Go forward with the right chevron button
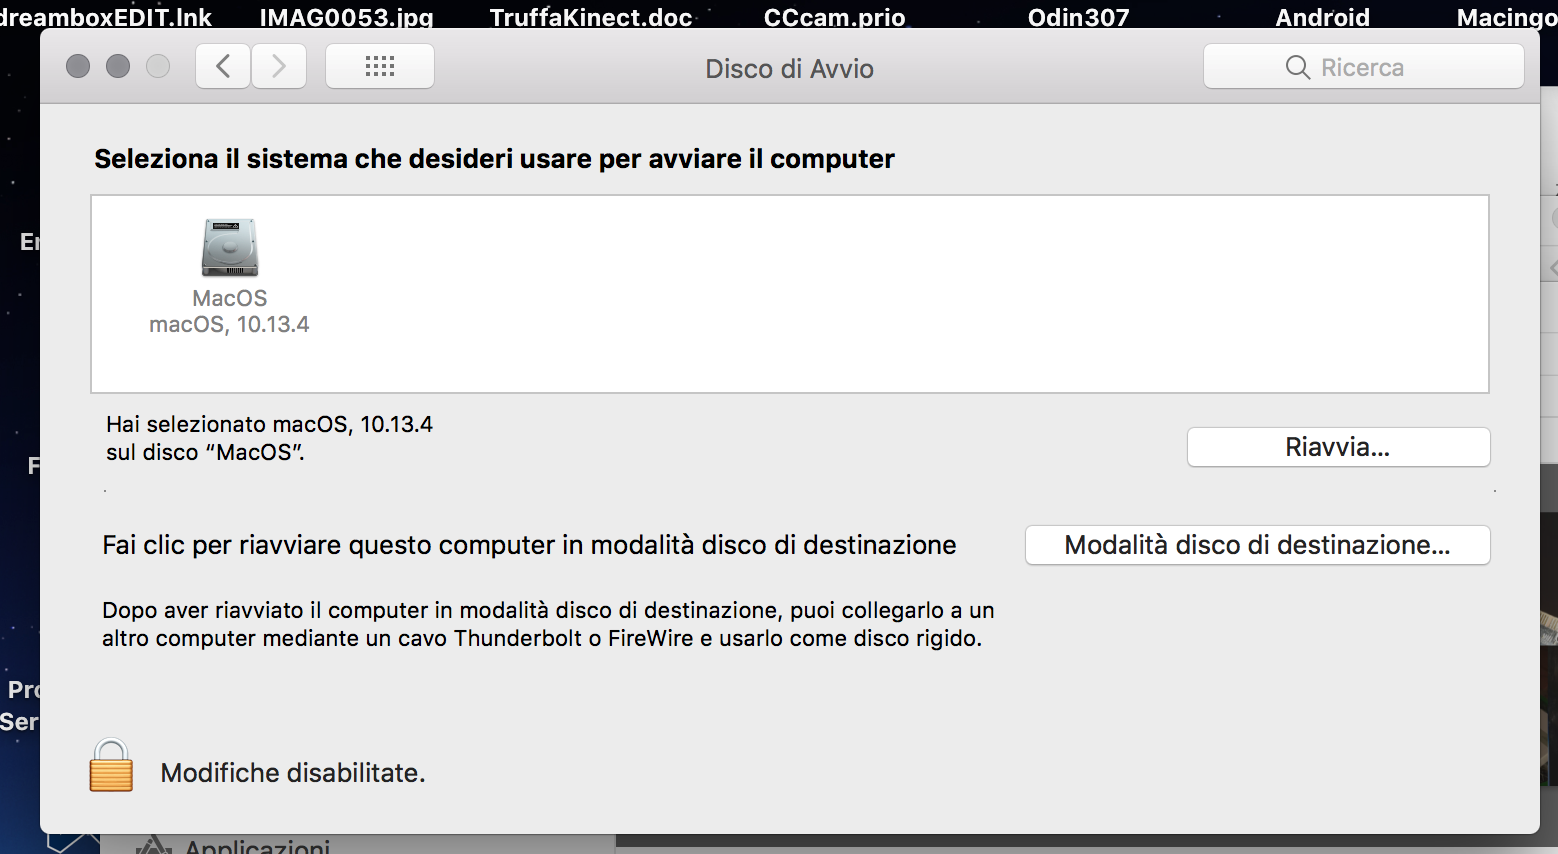Image resolution: width=1558 pixels, height=854 pixels. click(279, 67)
